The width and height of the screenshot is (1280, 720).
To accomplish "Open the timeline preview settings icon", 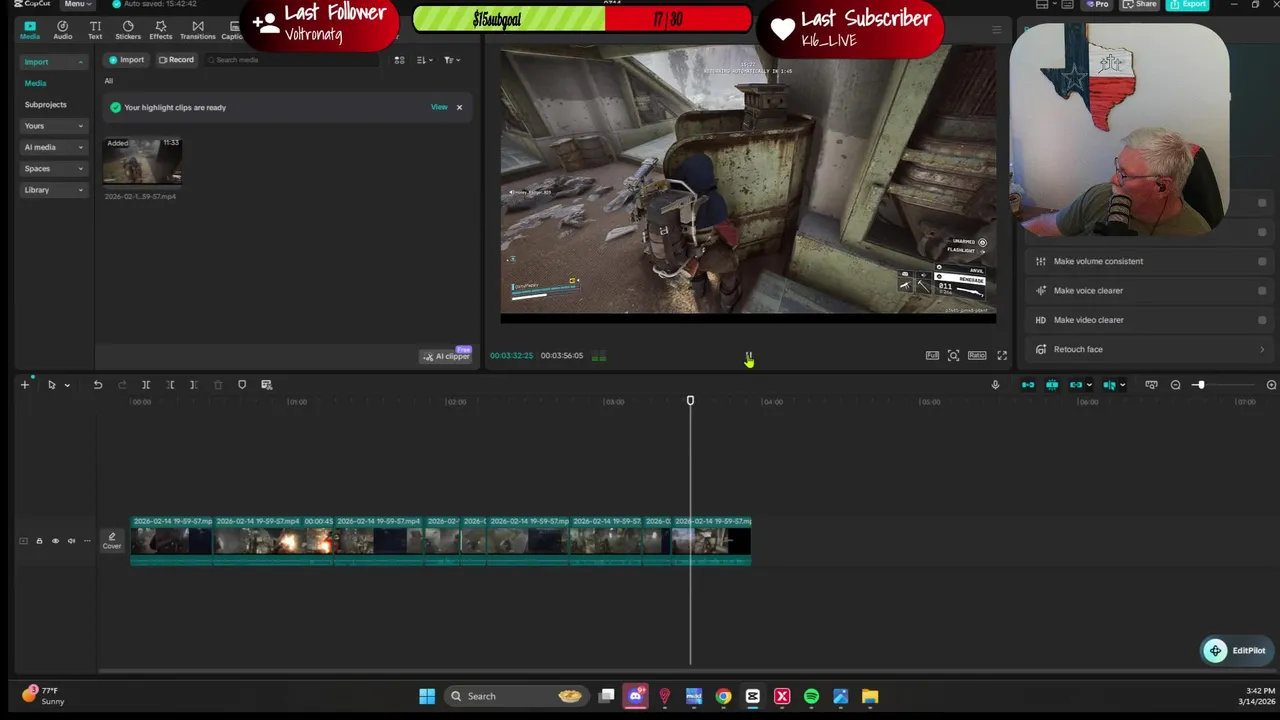I will [1151, 385].
